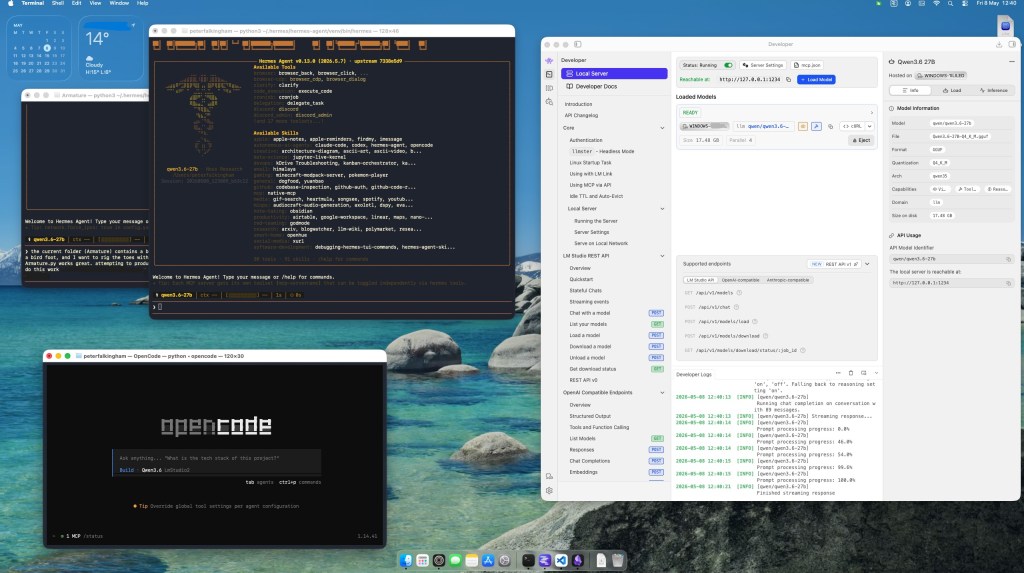Eject the loaded qwen model

pos(861,140)
